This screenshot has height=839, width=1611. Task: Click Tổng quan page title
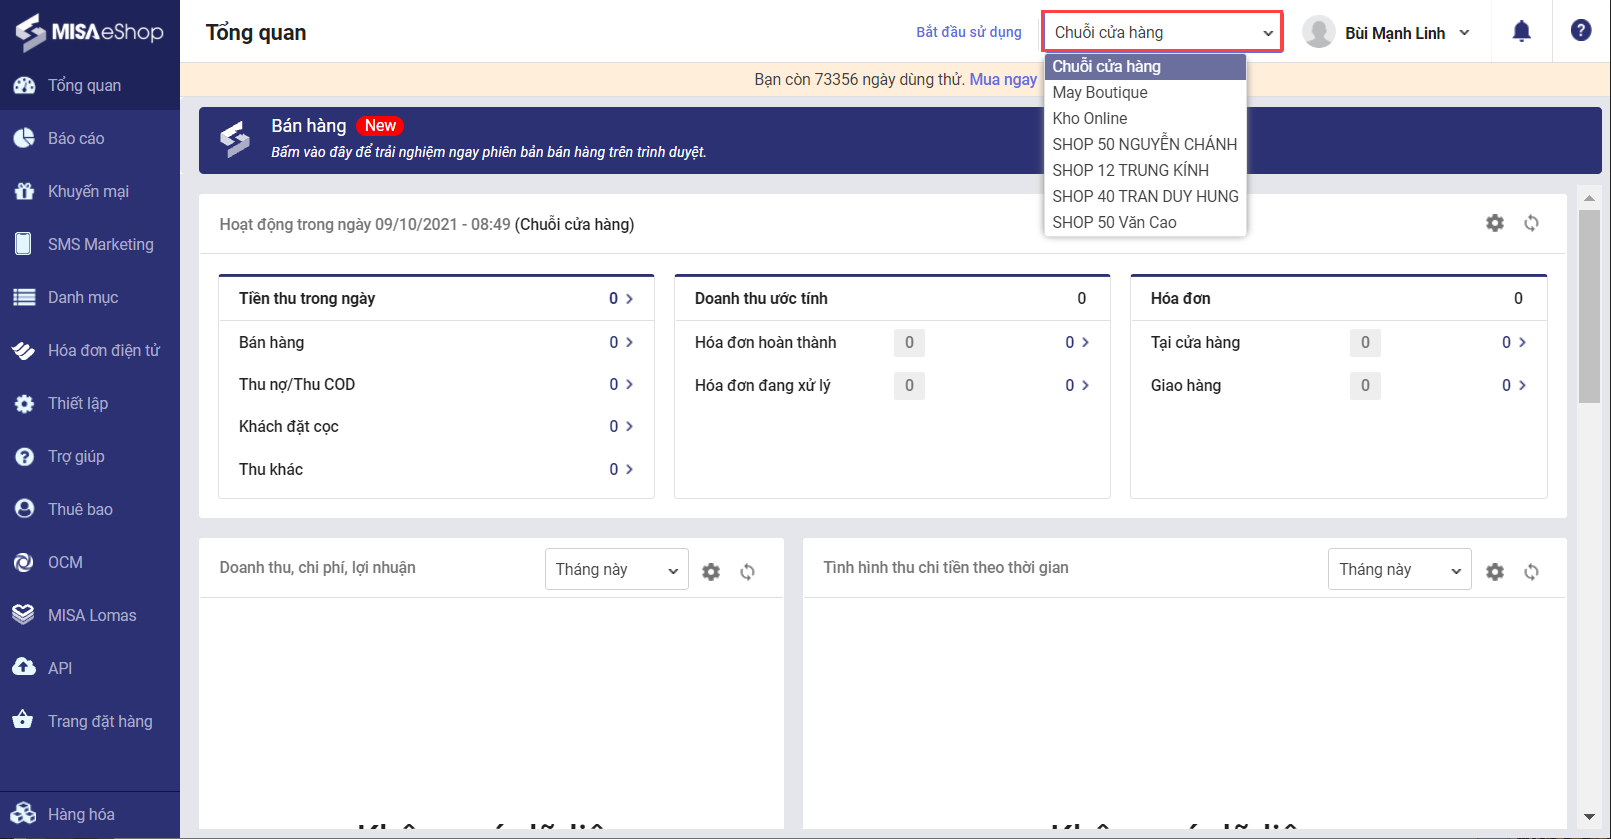click(256, 32)
